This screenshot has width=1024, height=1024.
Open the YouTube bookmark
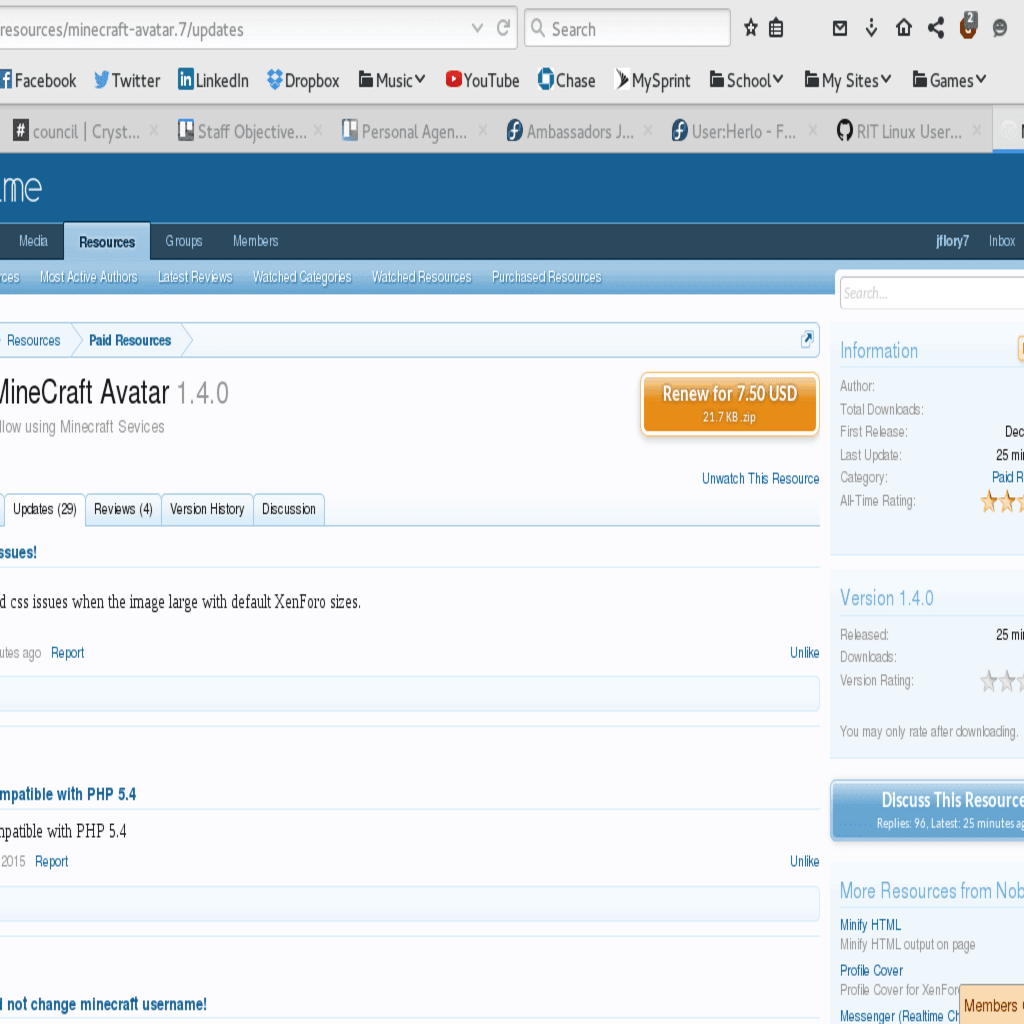point(483,80)
